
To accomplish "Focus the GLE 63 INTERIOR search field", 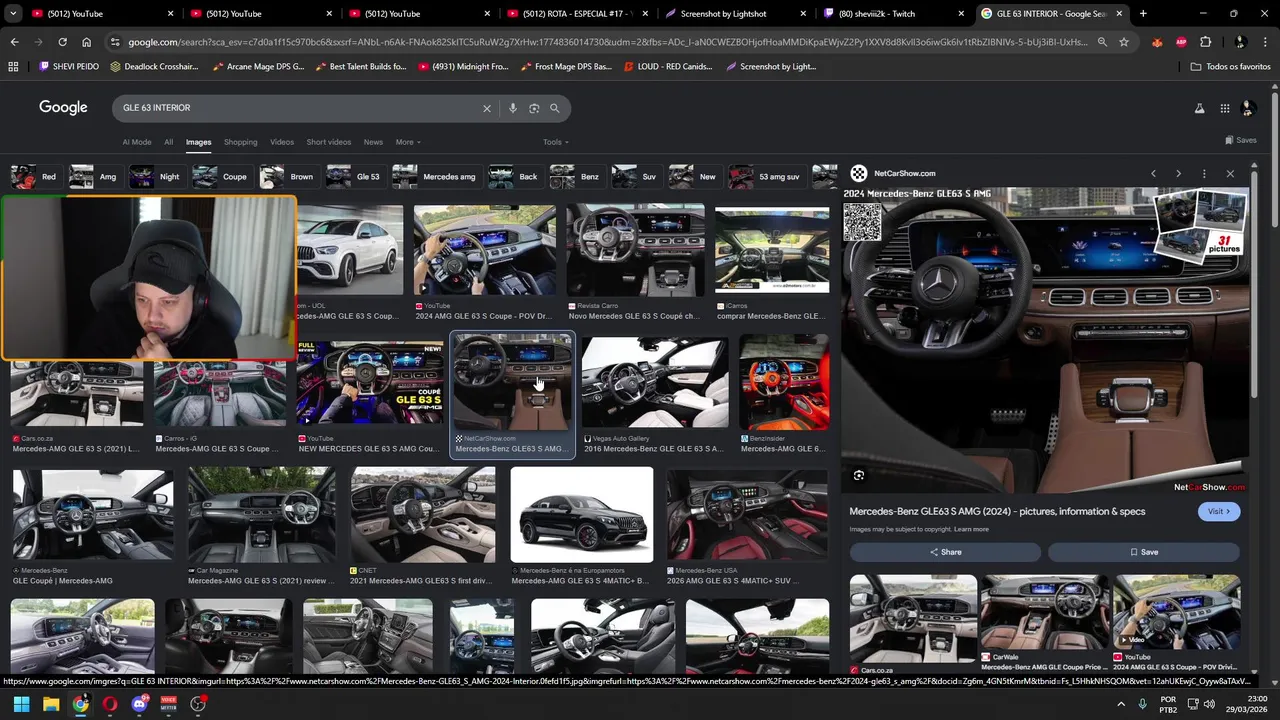I will click(300, 108).
